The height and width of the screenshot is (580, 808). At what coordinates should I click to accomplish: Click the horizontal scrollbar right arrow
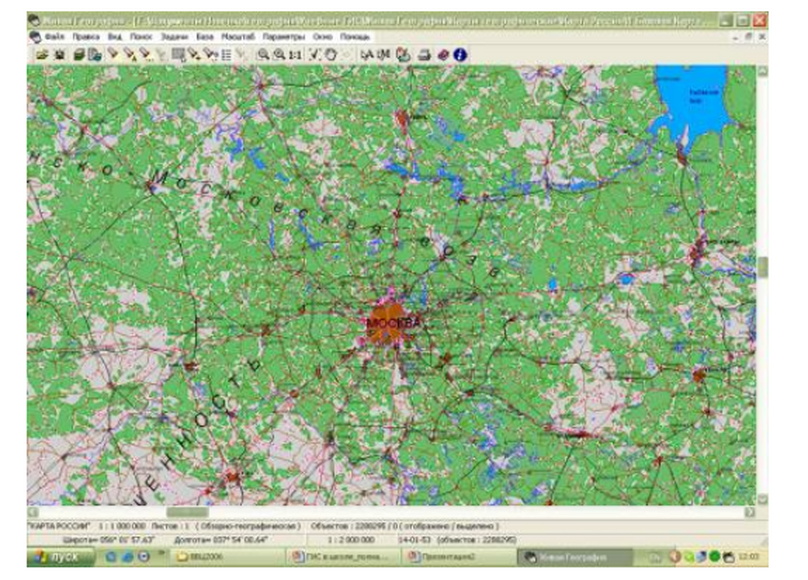tap(750, 512)
